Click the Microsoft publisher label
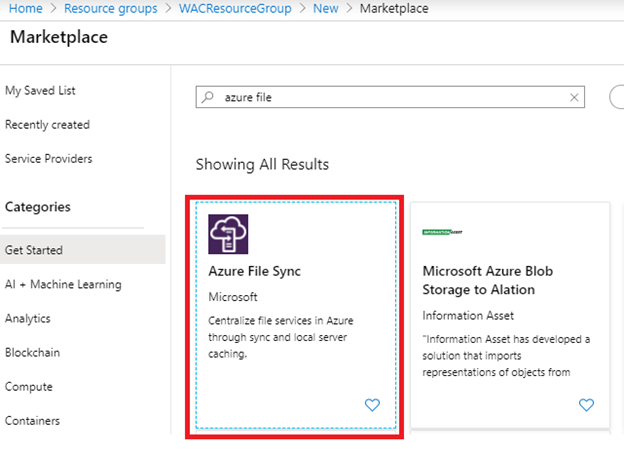 (233, 297)
